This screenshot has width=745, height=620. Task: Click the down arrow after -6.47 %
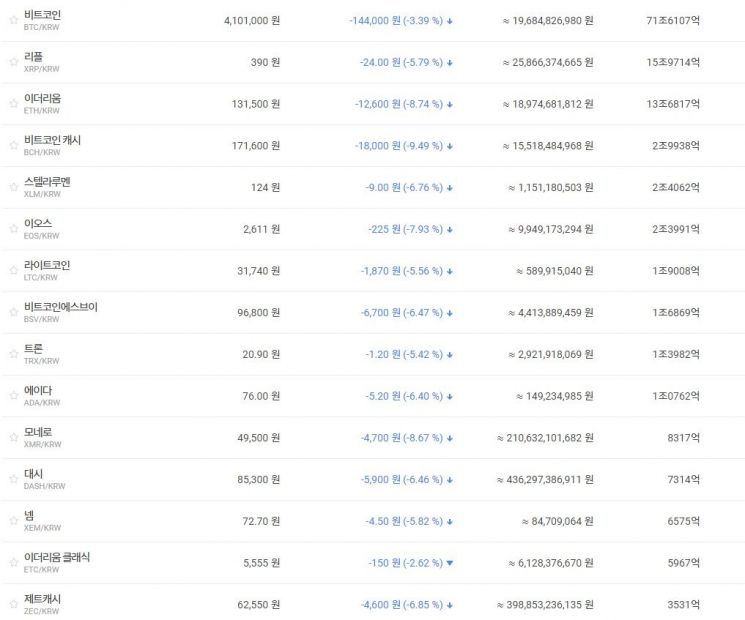coord(449,313)
